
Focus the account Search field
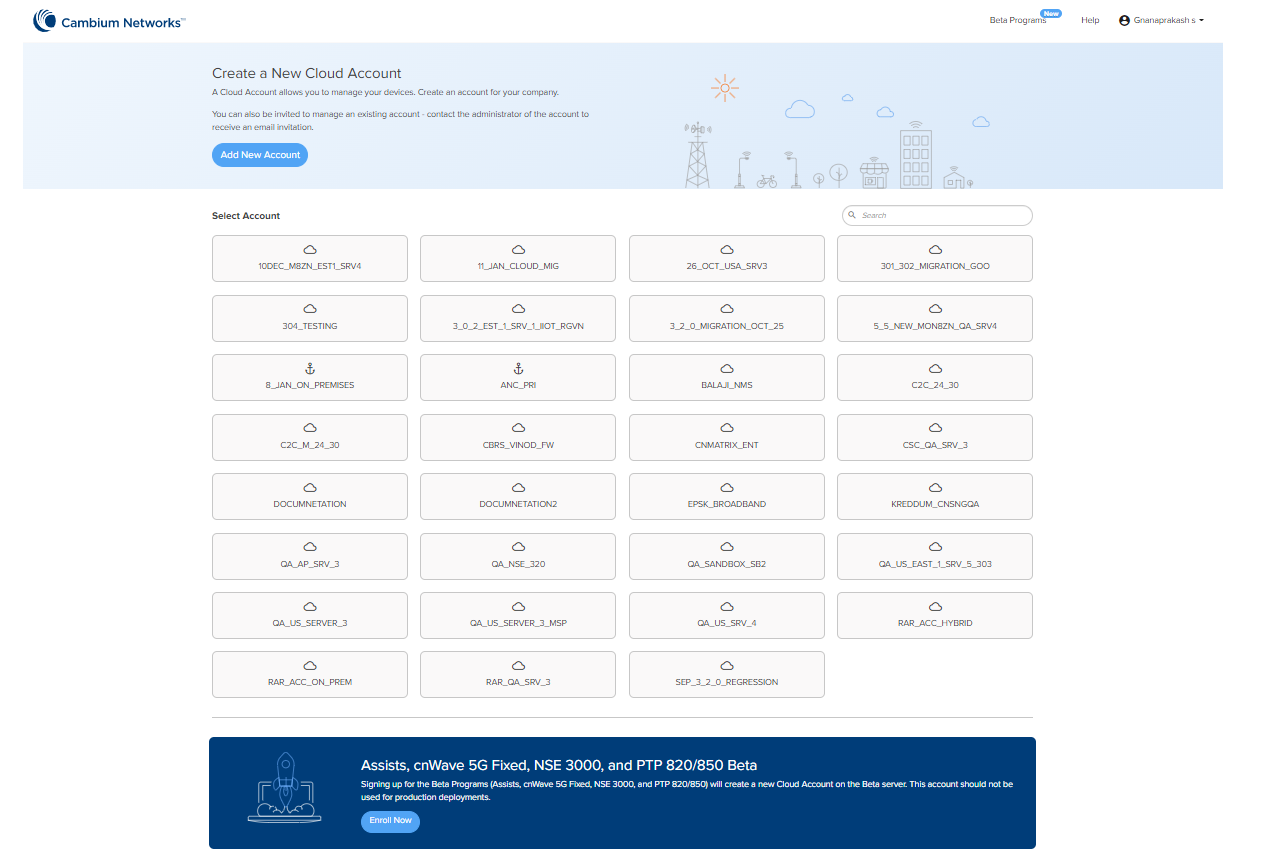click(x=940, y=215)
